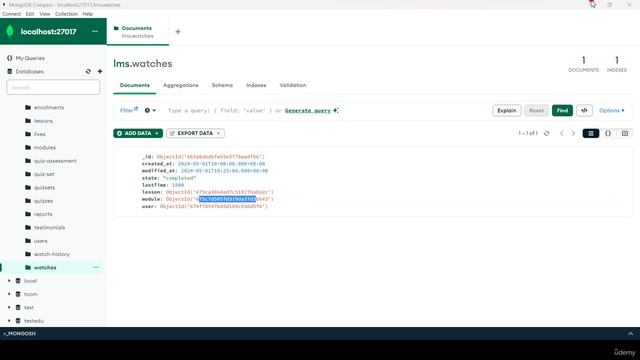Open the lives collection

pyautogui.click(x=40, y=134)
